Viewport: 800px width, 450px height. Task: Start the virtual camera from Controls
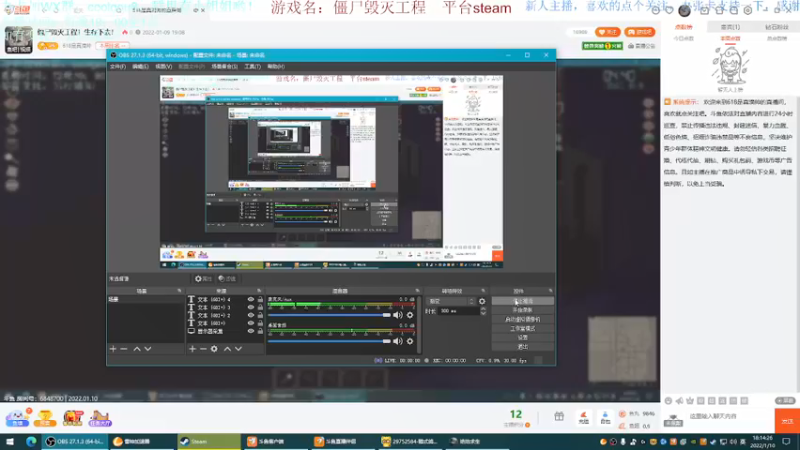coord(522,319)
